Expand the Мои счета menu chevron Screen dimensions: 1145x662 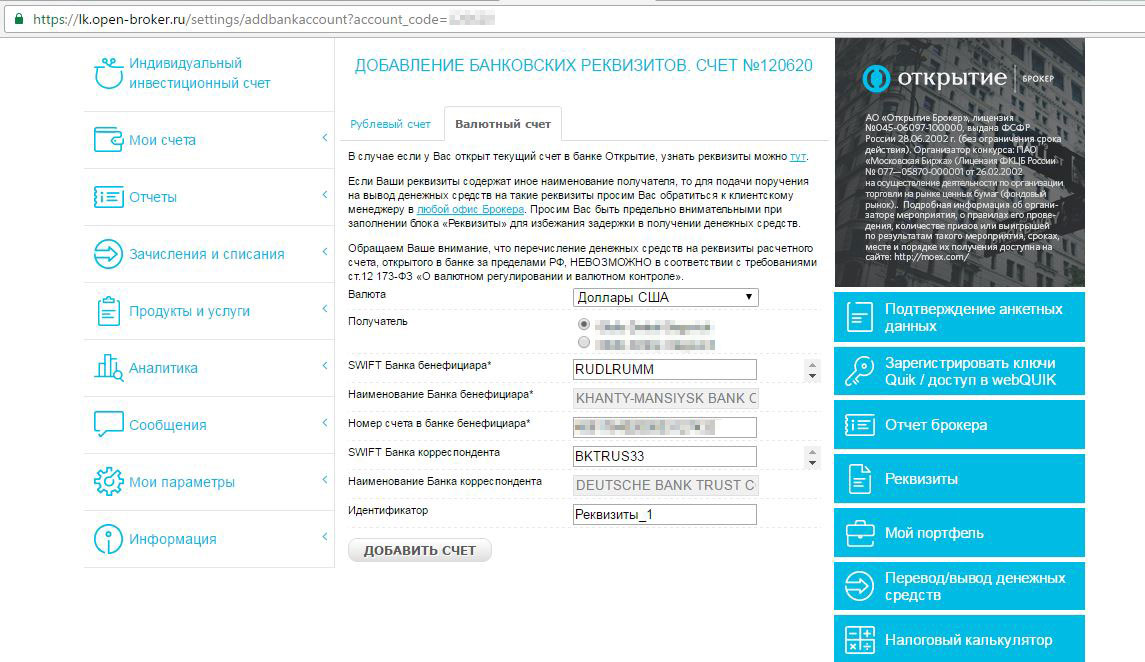tap(325, 137)
